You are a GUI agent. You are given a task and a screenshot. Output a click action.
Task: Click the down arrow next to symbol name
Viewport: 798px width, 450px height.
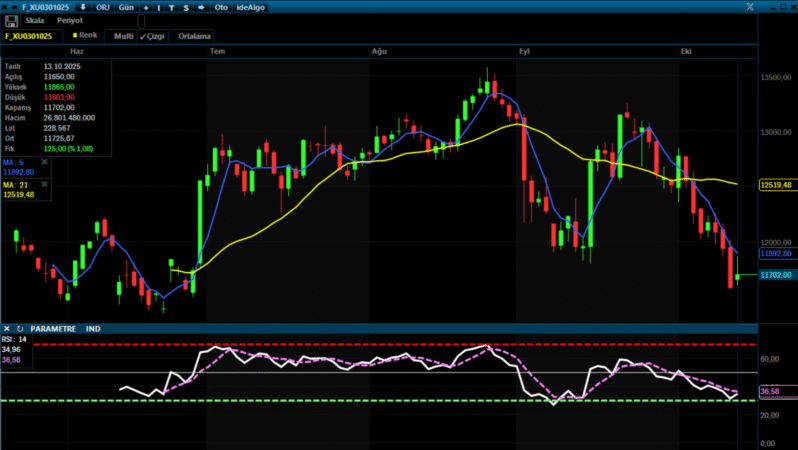tap(82, 7)
